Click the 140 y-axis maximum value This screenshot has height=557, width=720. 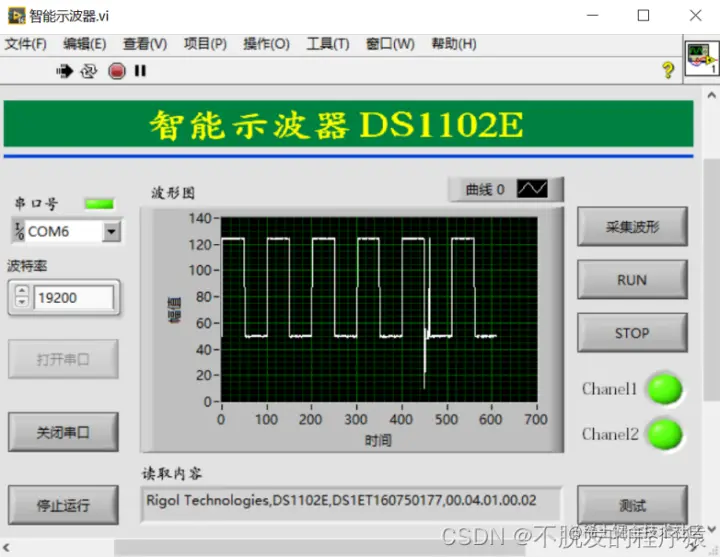point(200,218)
